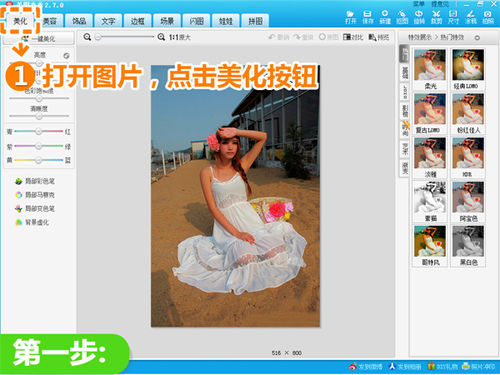Click the settings gear in effects panel header
The image size is (500, 375).
click(477, 38)
